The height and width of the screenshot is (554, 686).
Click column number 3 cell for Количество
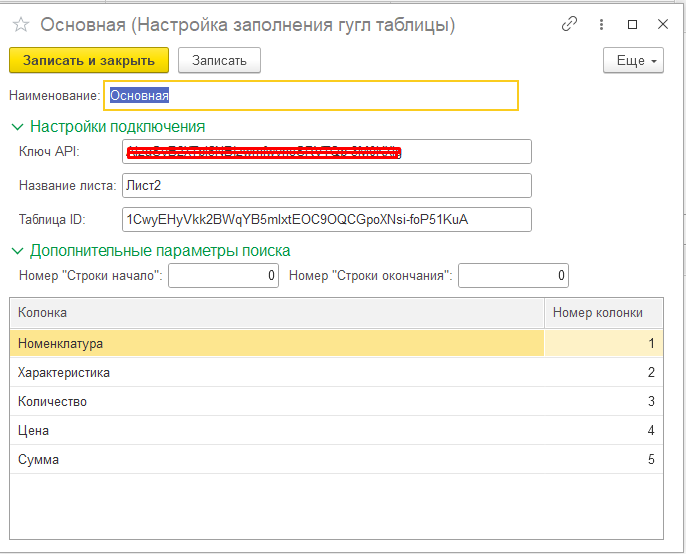[x=604, y=401]
